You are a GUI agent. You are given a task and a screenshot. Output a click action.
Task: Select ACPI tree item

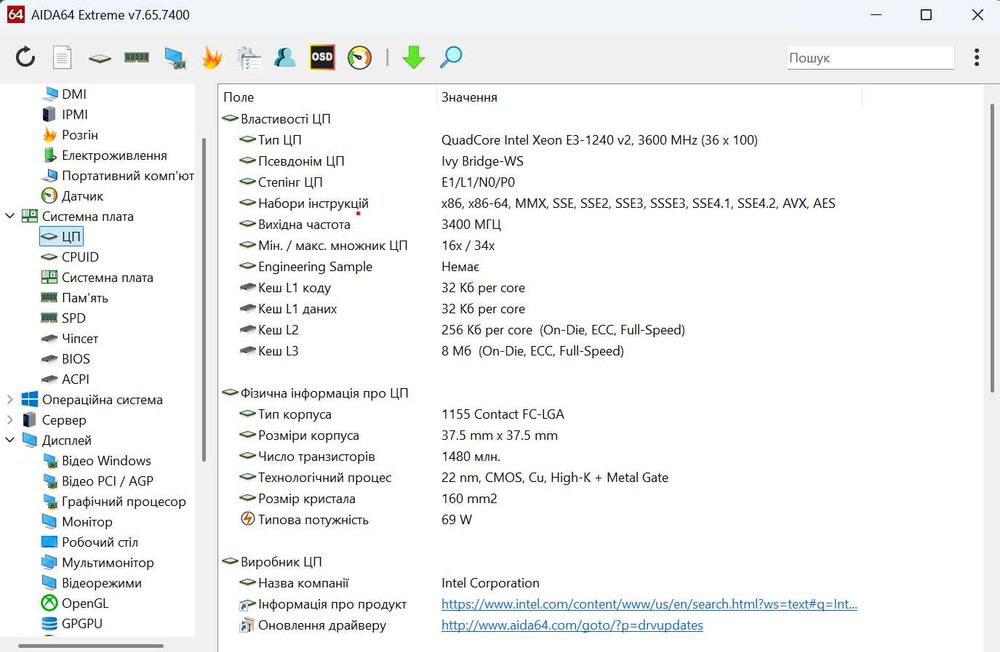[x=65, y=380]
